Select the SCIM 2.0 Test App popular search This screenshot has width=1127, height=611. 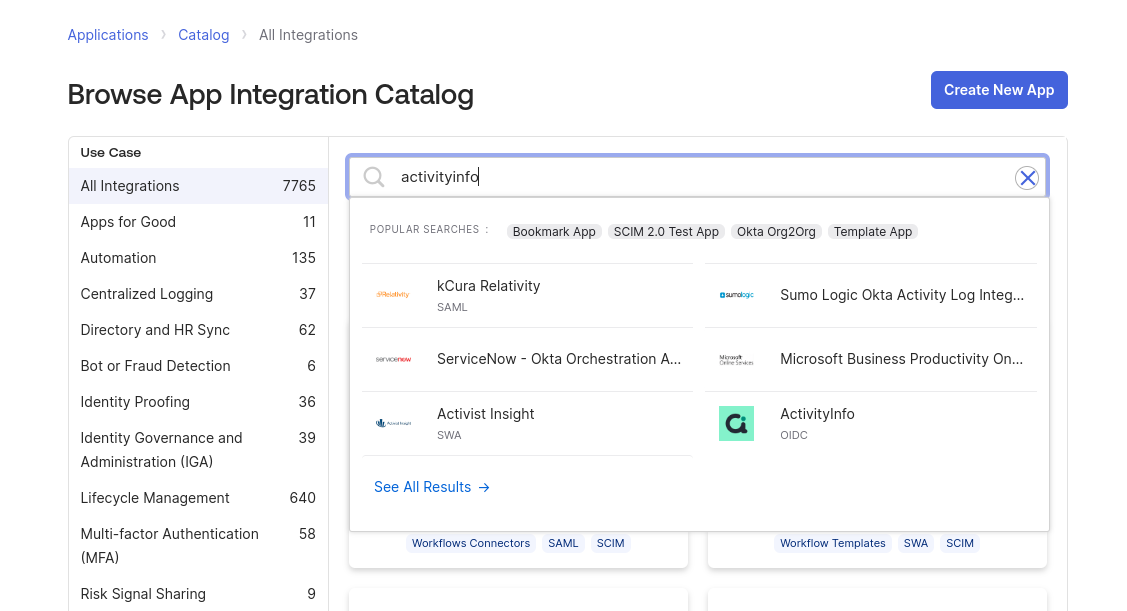pyautogui.click(x=666, y=231)
